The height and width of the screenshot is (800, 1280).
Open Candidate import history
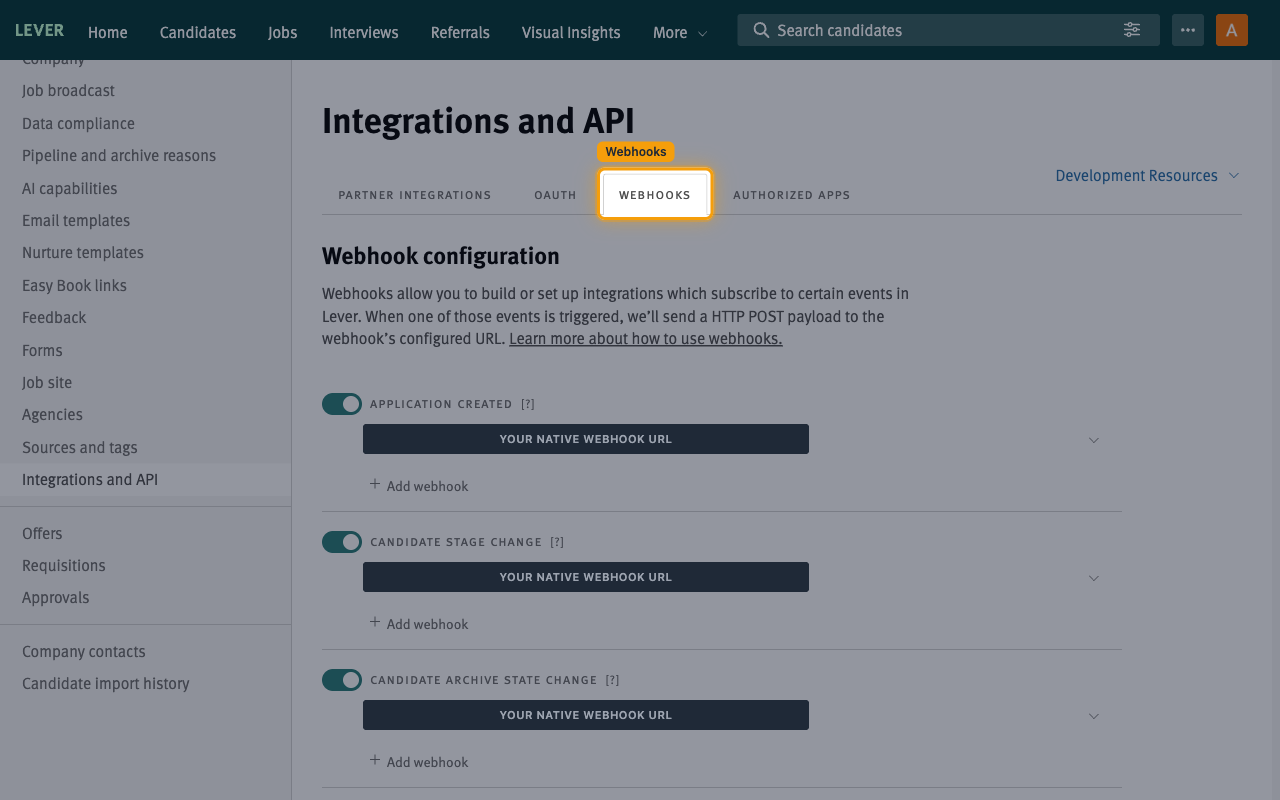tap(106, 683)
